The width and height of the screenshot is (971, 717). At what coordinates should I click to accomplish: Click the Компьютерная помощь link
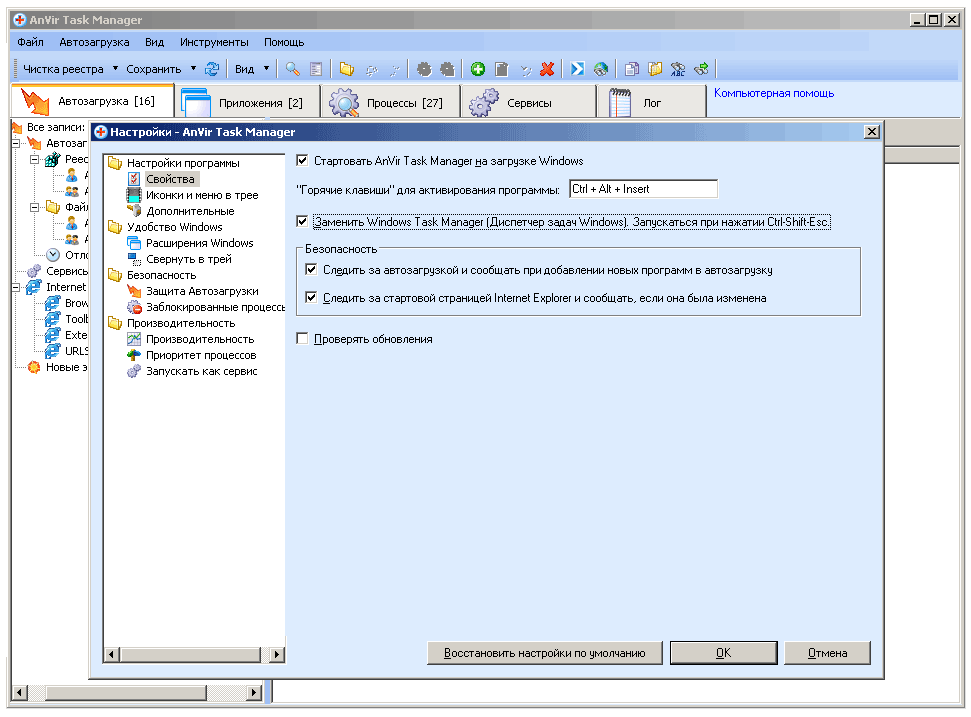click(x=773, y=93)
